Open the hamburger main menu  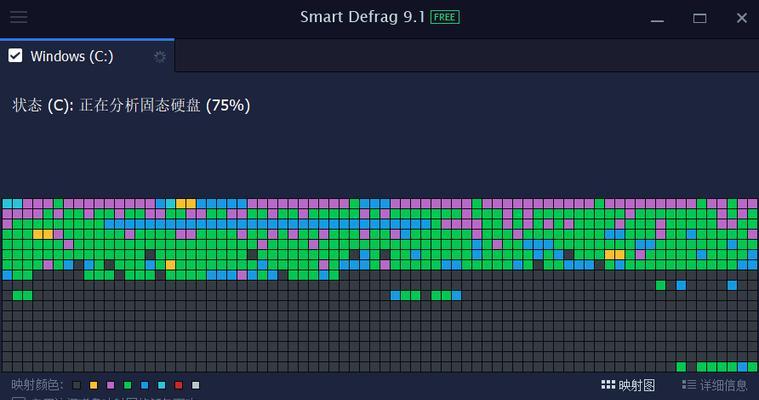[19, 17]
